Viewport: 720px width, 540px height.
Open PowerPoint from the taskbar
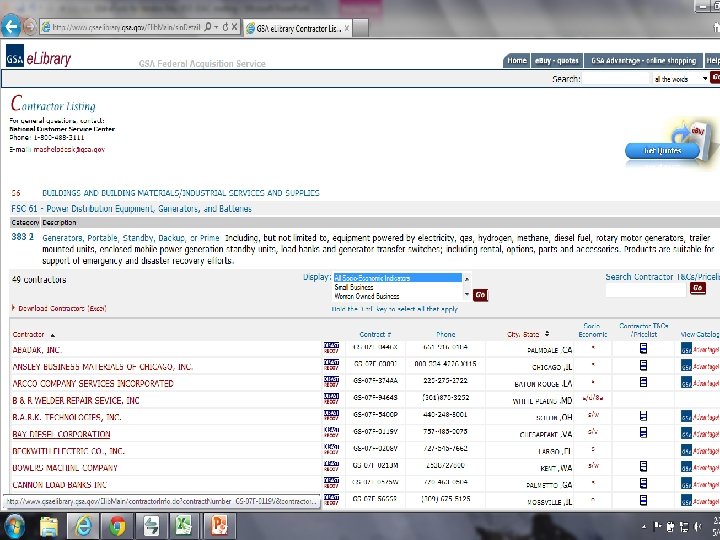(219, 526)
